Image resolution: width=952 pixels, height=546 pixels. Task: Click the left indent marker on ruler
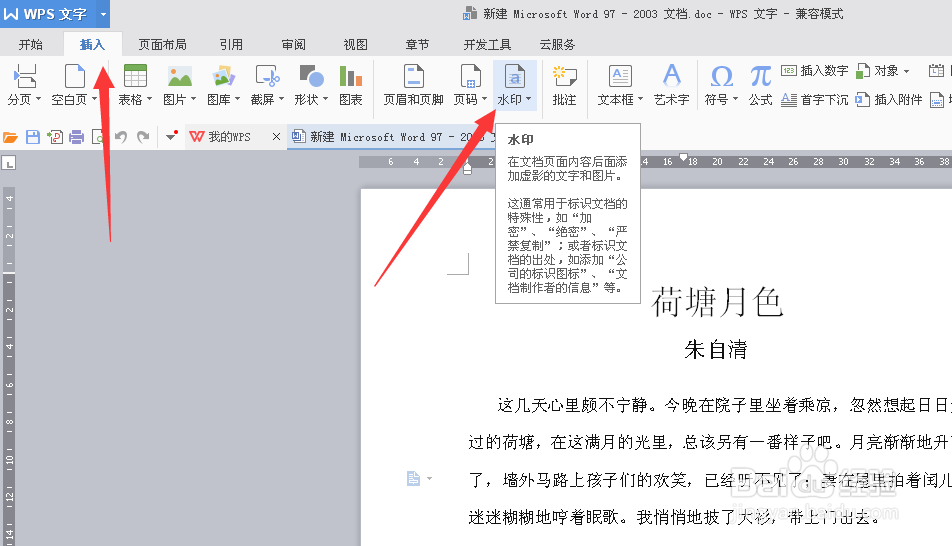click(467, 168)
